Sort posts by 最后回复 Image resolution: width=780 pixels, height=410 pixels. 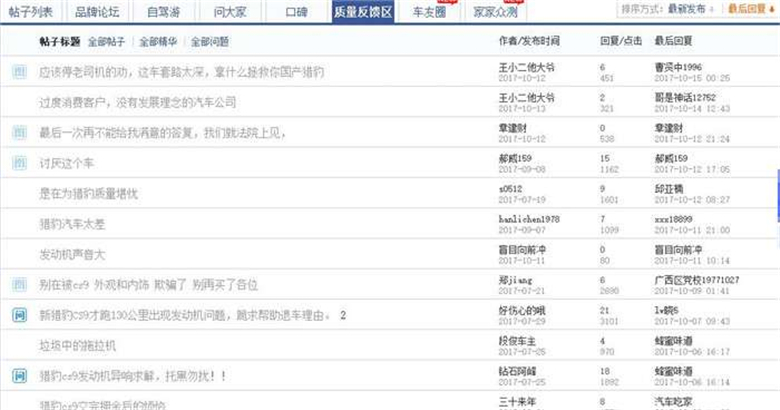tap(747, 9)
